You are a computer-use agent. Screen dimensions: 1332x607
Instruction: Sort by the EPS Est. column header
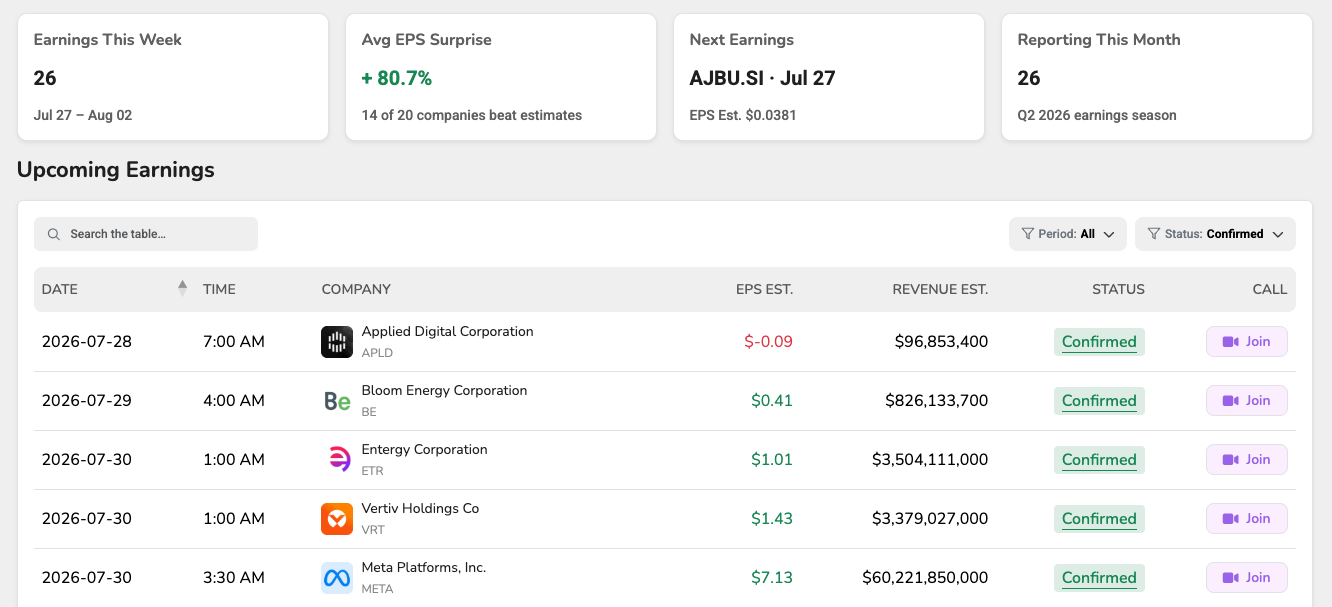(764, 289)
